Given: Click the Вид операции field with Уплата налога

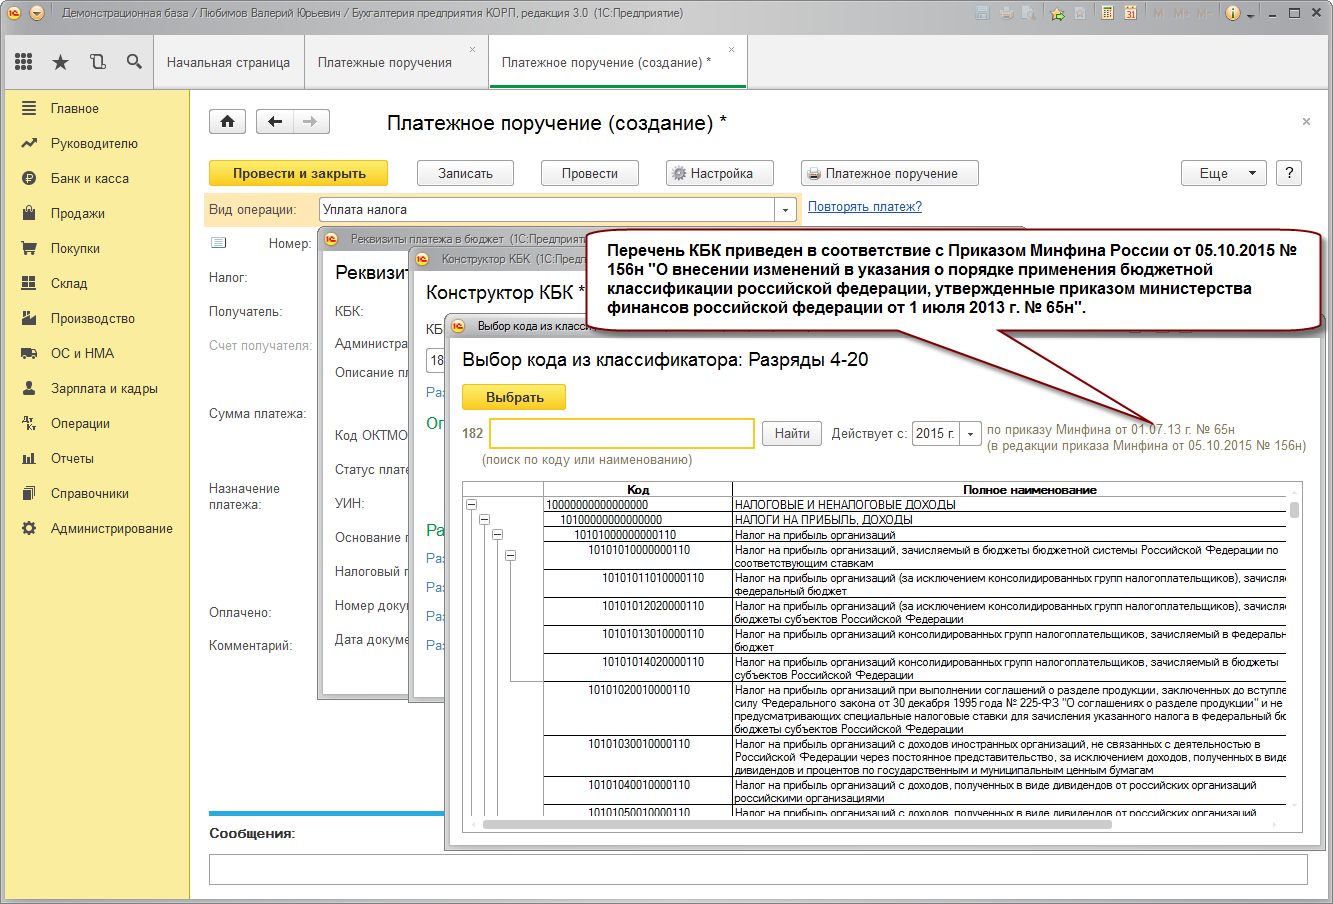Looking at the screenshot, I should (548, 210).
